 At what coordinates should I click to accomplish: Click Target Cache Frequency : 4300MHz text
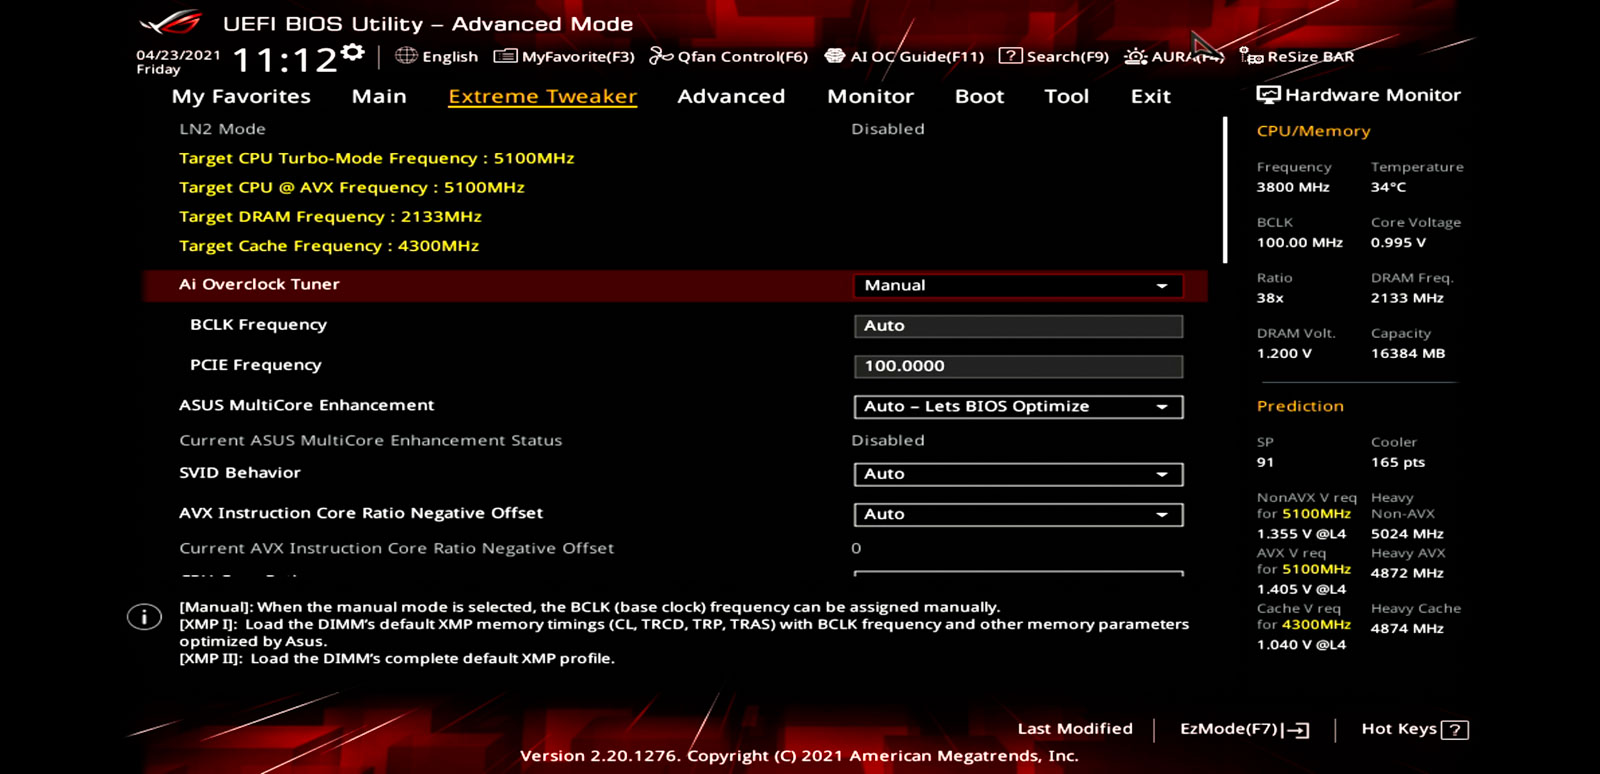pos(329,245)
